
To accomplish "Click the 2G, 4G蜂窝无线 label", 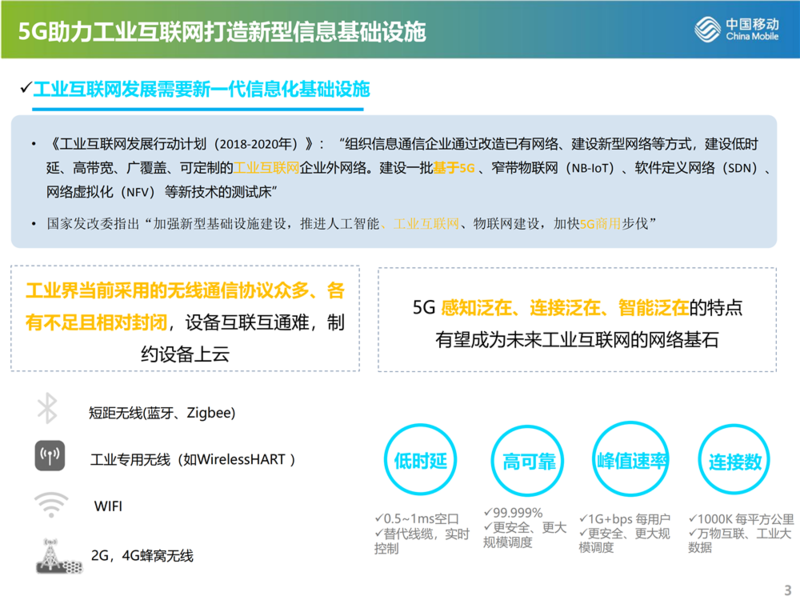I will point(142,555).
